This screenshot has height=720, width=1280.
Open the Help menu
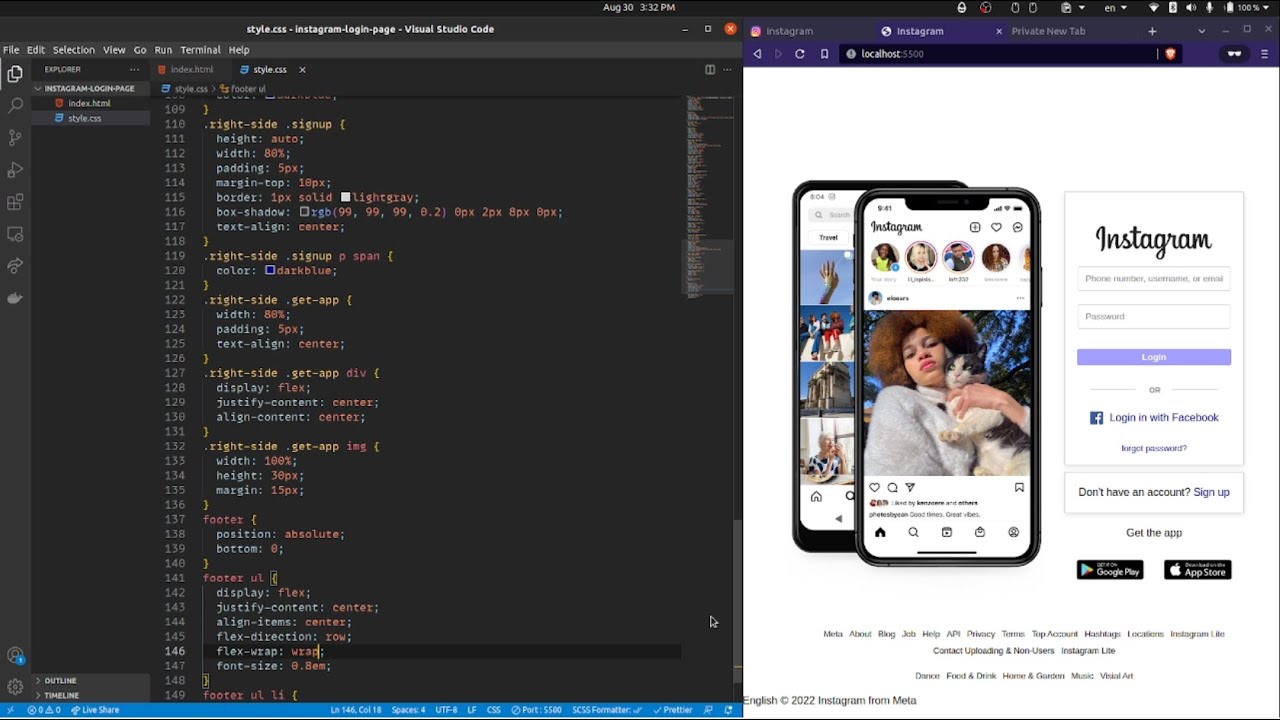(239, 49)
